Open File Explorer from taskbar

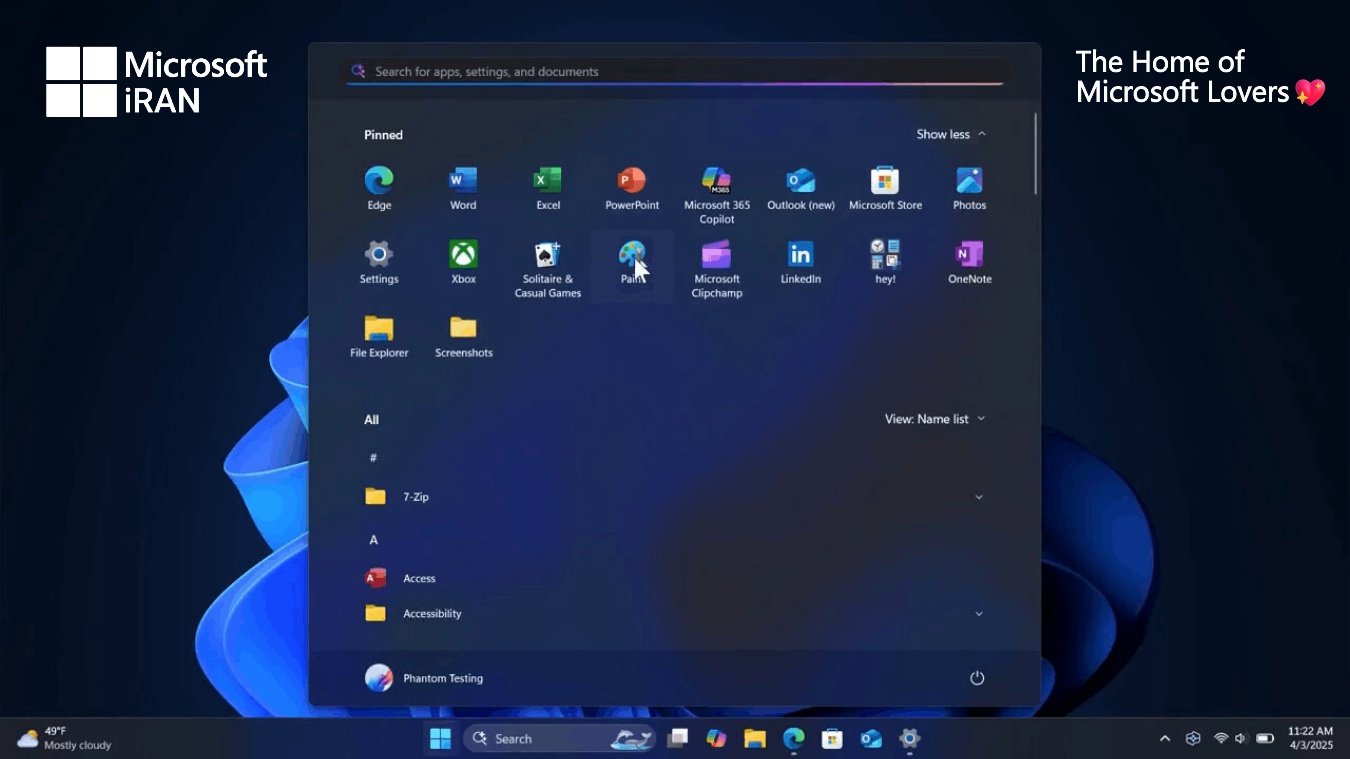(755, 739)
